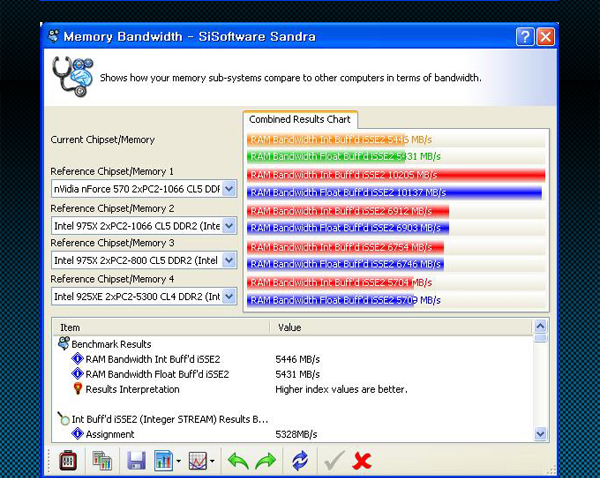Click the grey checkmark OK icon

pyautogui.click(x=334, y=460)
